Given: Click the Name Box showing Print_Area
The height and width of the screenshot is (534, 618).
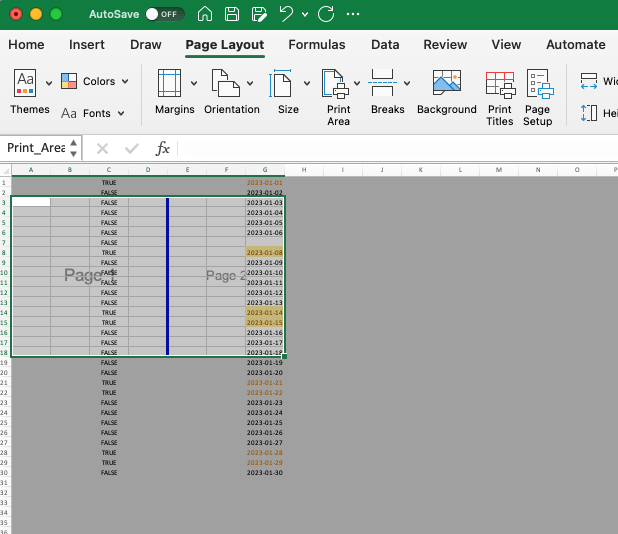Looking at the screenshot, I should (x=36, y=148).
